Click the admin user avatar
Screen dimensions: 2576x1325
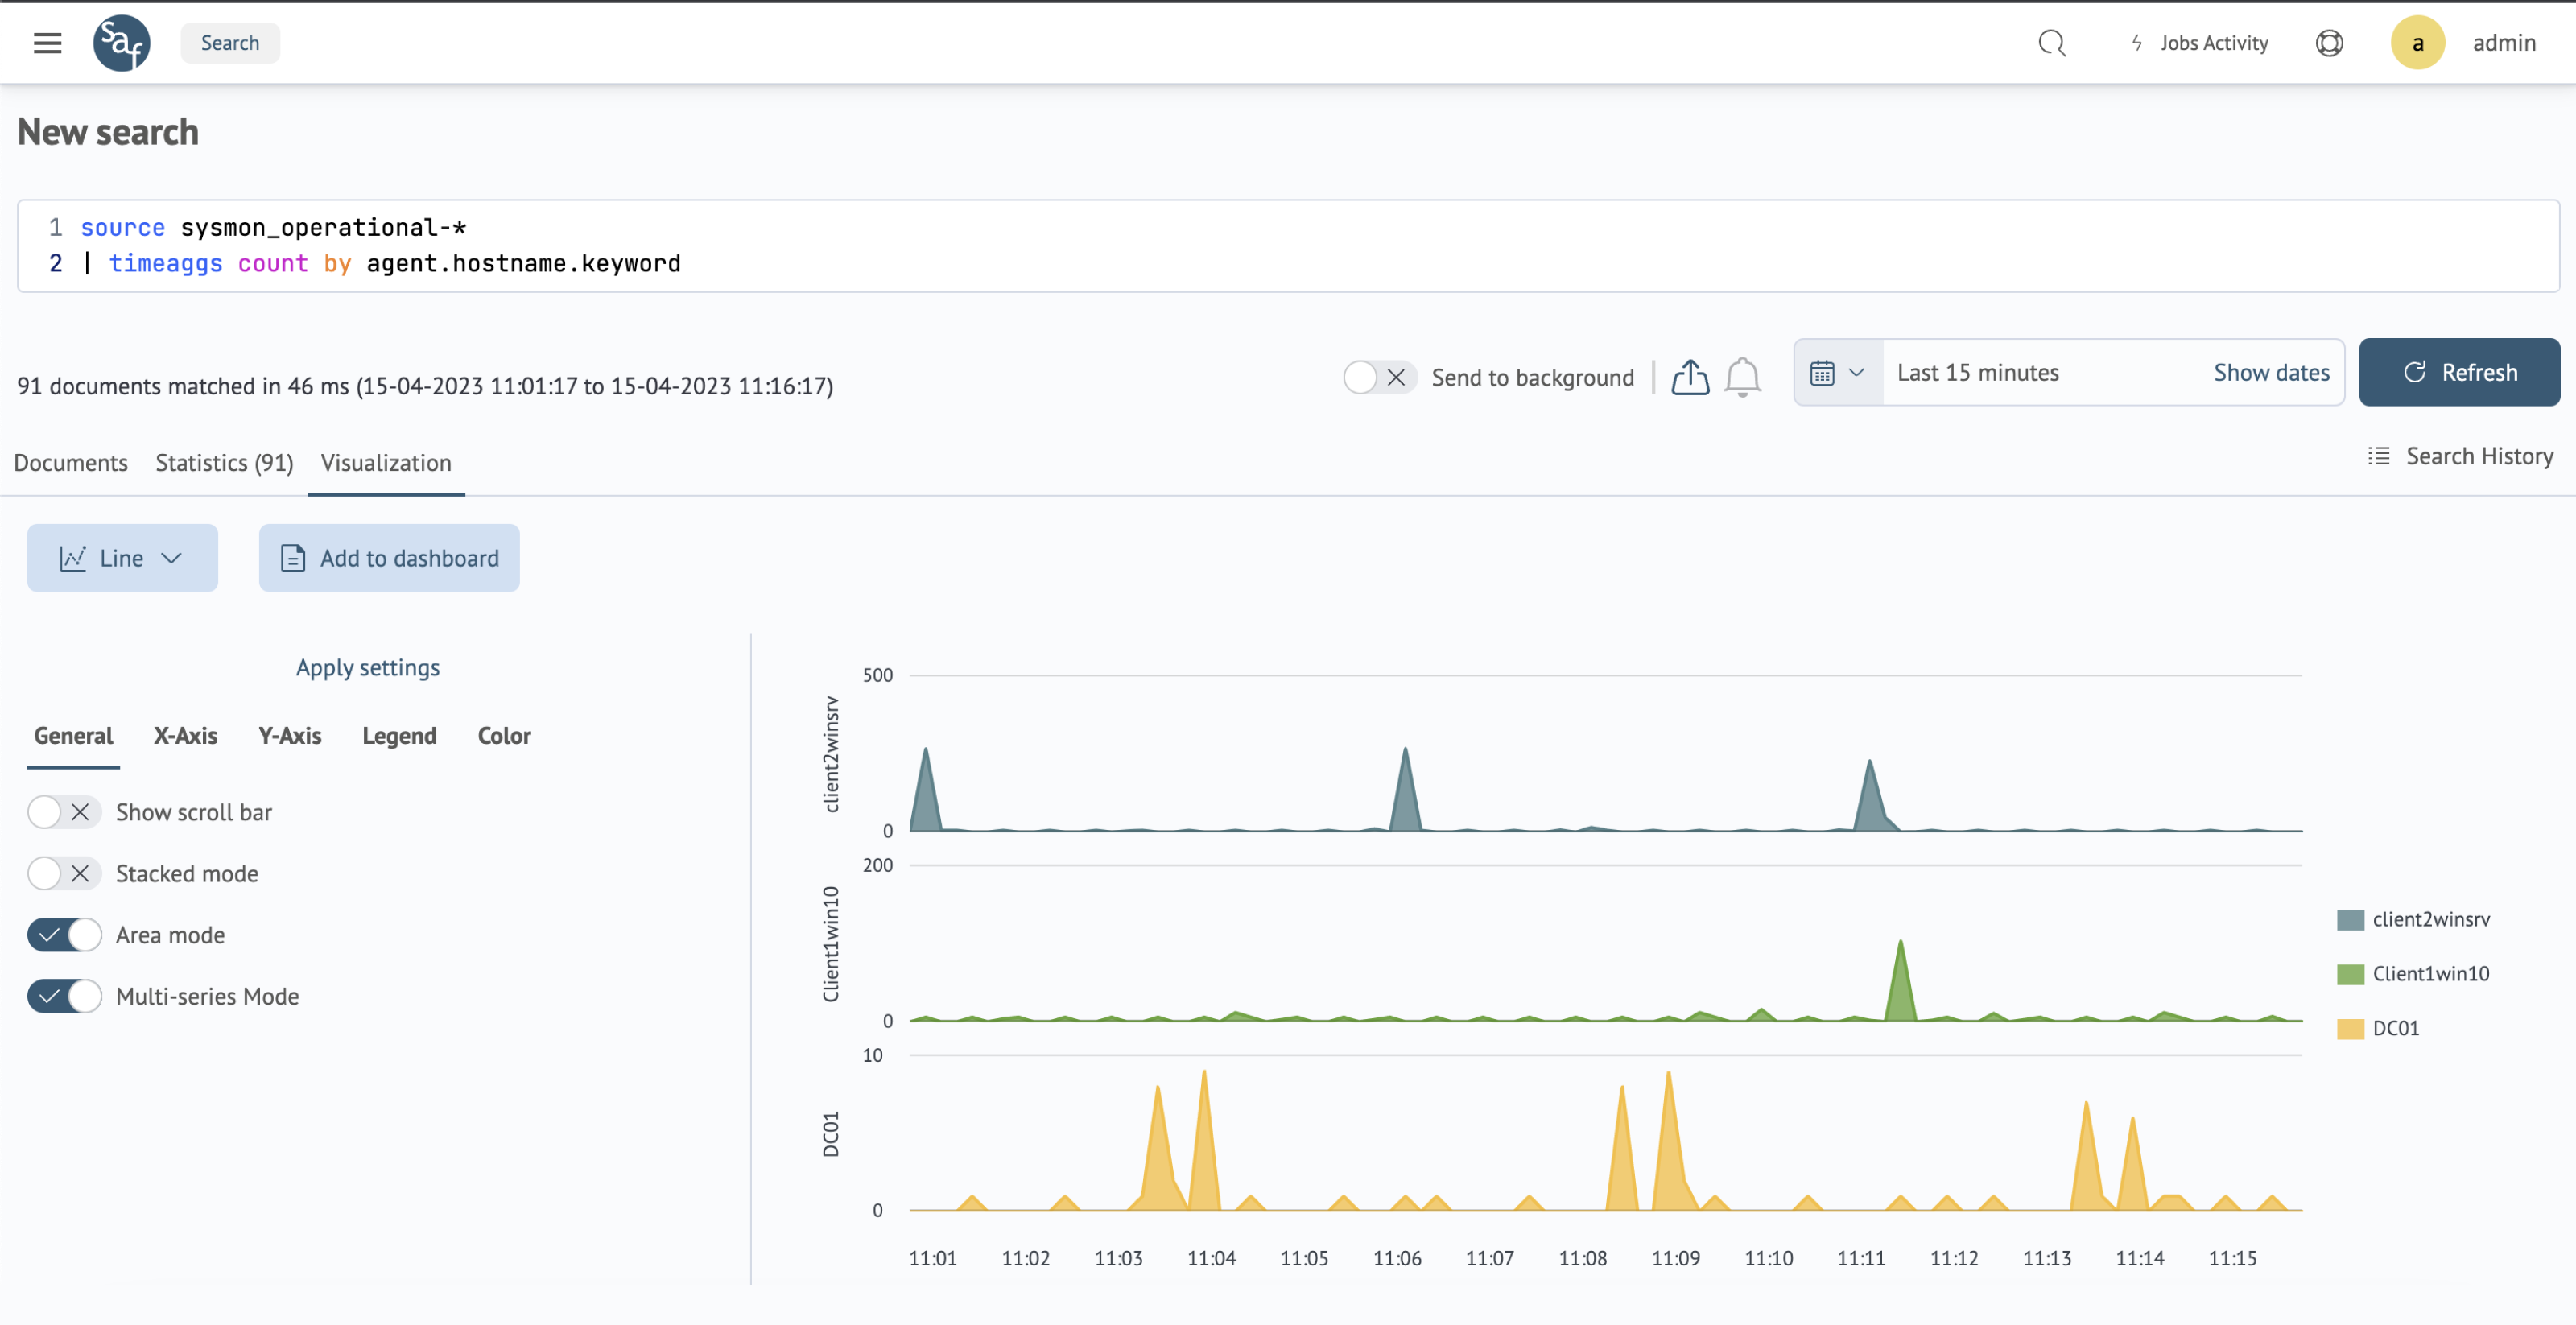2417,43
